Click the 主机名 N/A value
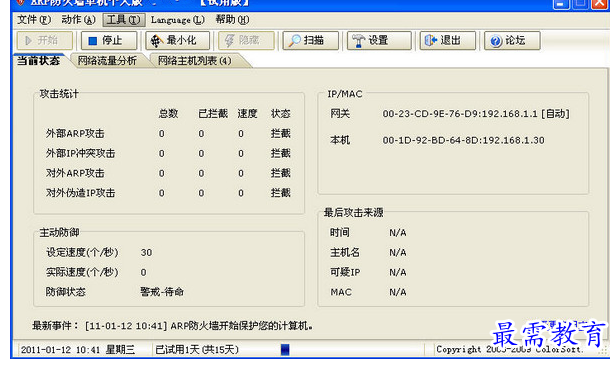The width and height of the screenshot is (614, 366). pyautogui.click(x=398, y=253)
